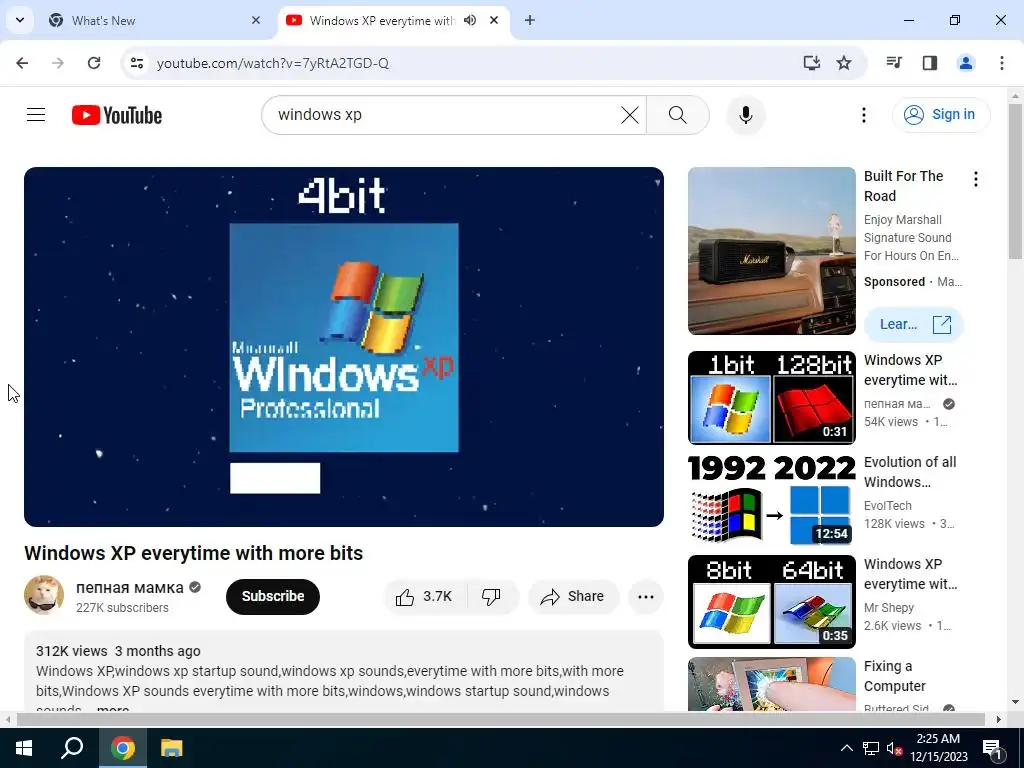Close the What's New tab
1024x768 pixels.
click(x=256, y=21)
